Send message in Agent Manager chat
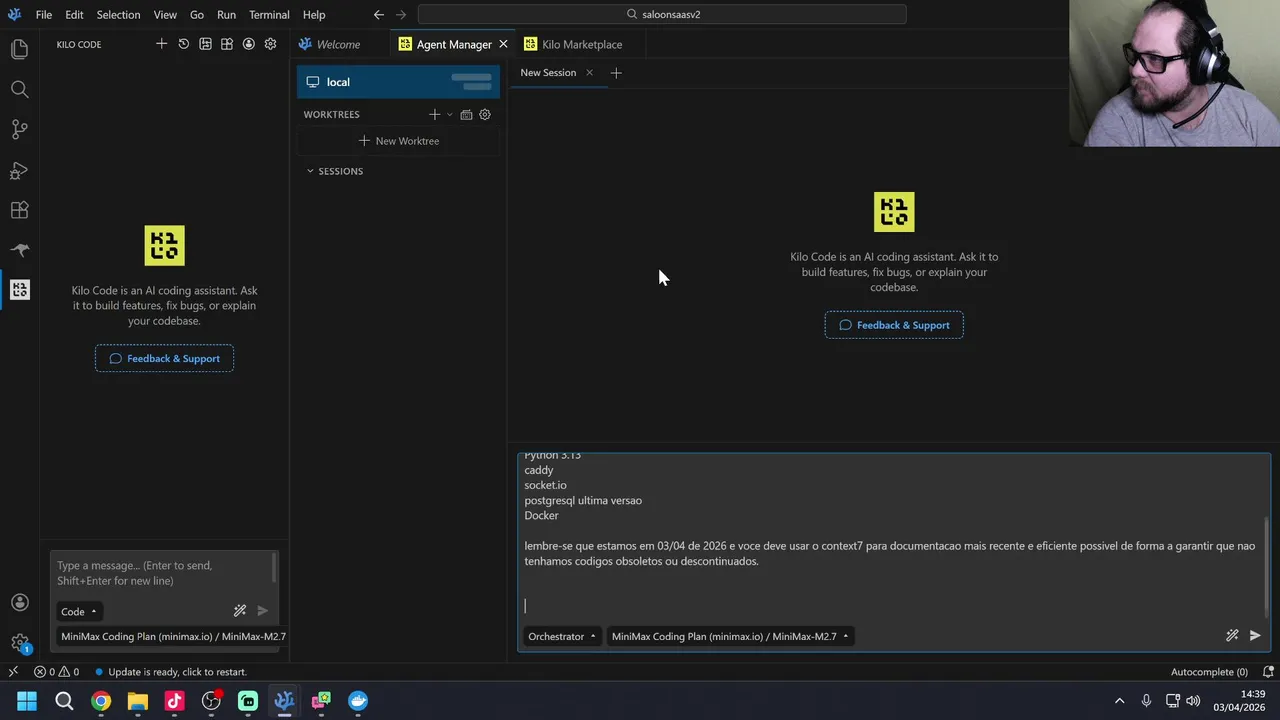 tap(1255, 635)
